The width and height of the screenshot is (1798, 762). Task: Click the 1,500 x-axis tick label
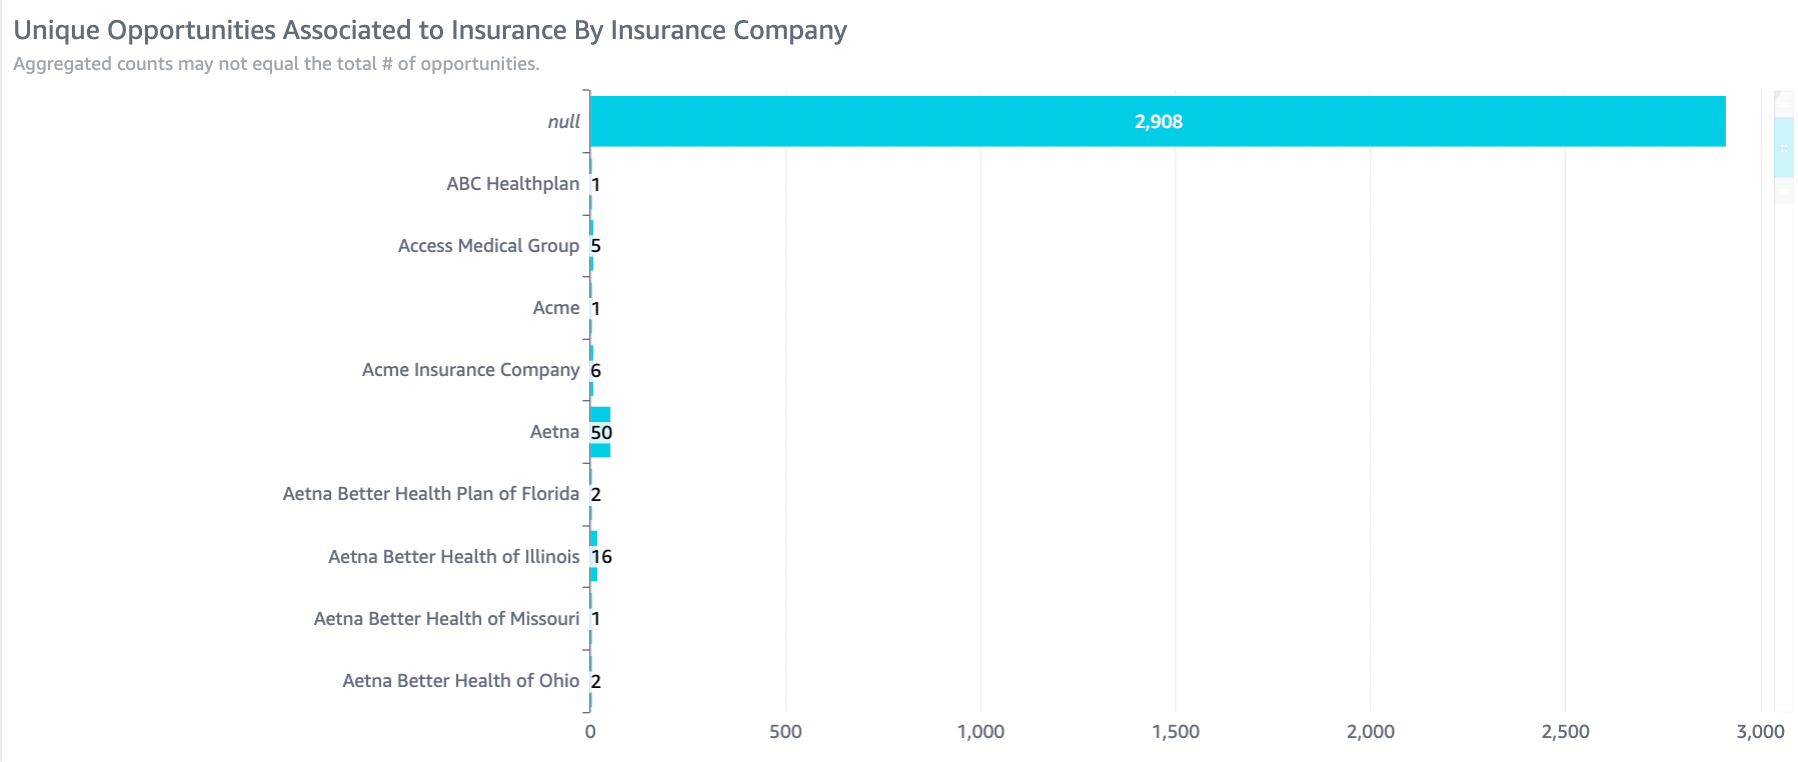1175,732
